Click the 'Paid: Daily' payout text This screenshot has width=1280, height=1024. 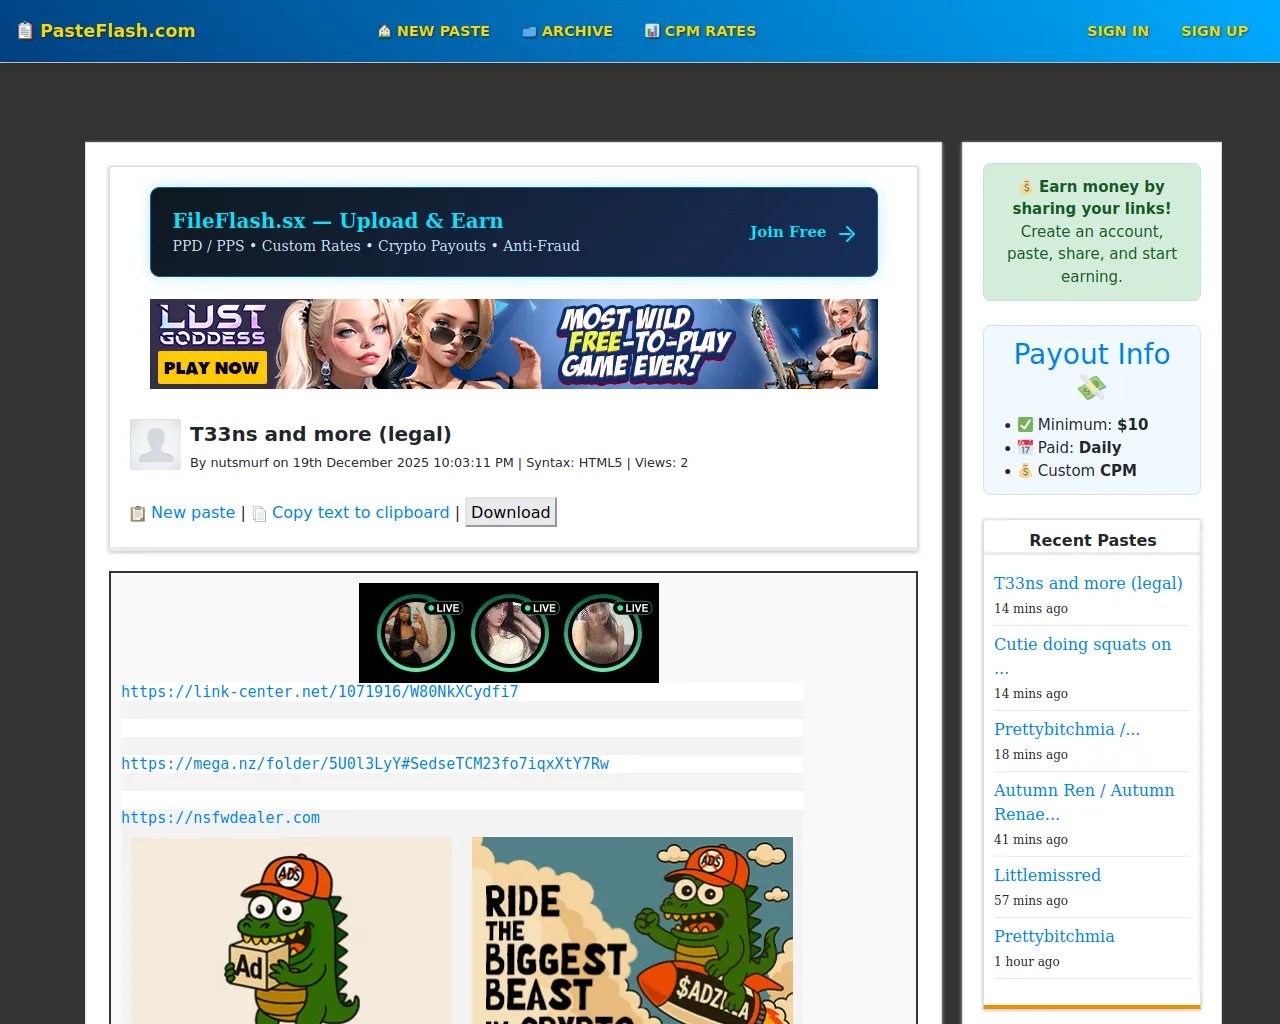1079,447
